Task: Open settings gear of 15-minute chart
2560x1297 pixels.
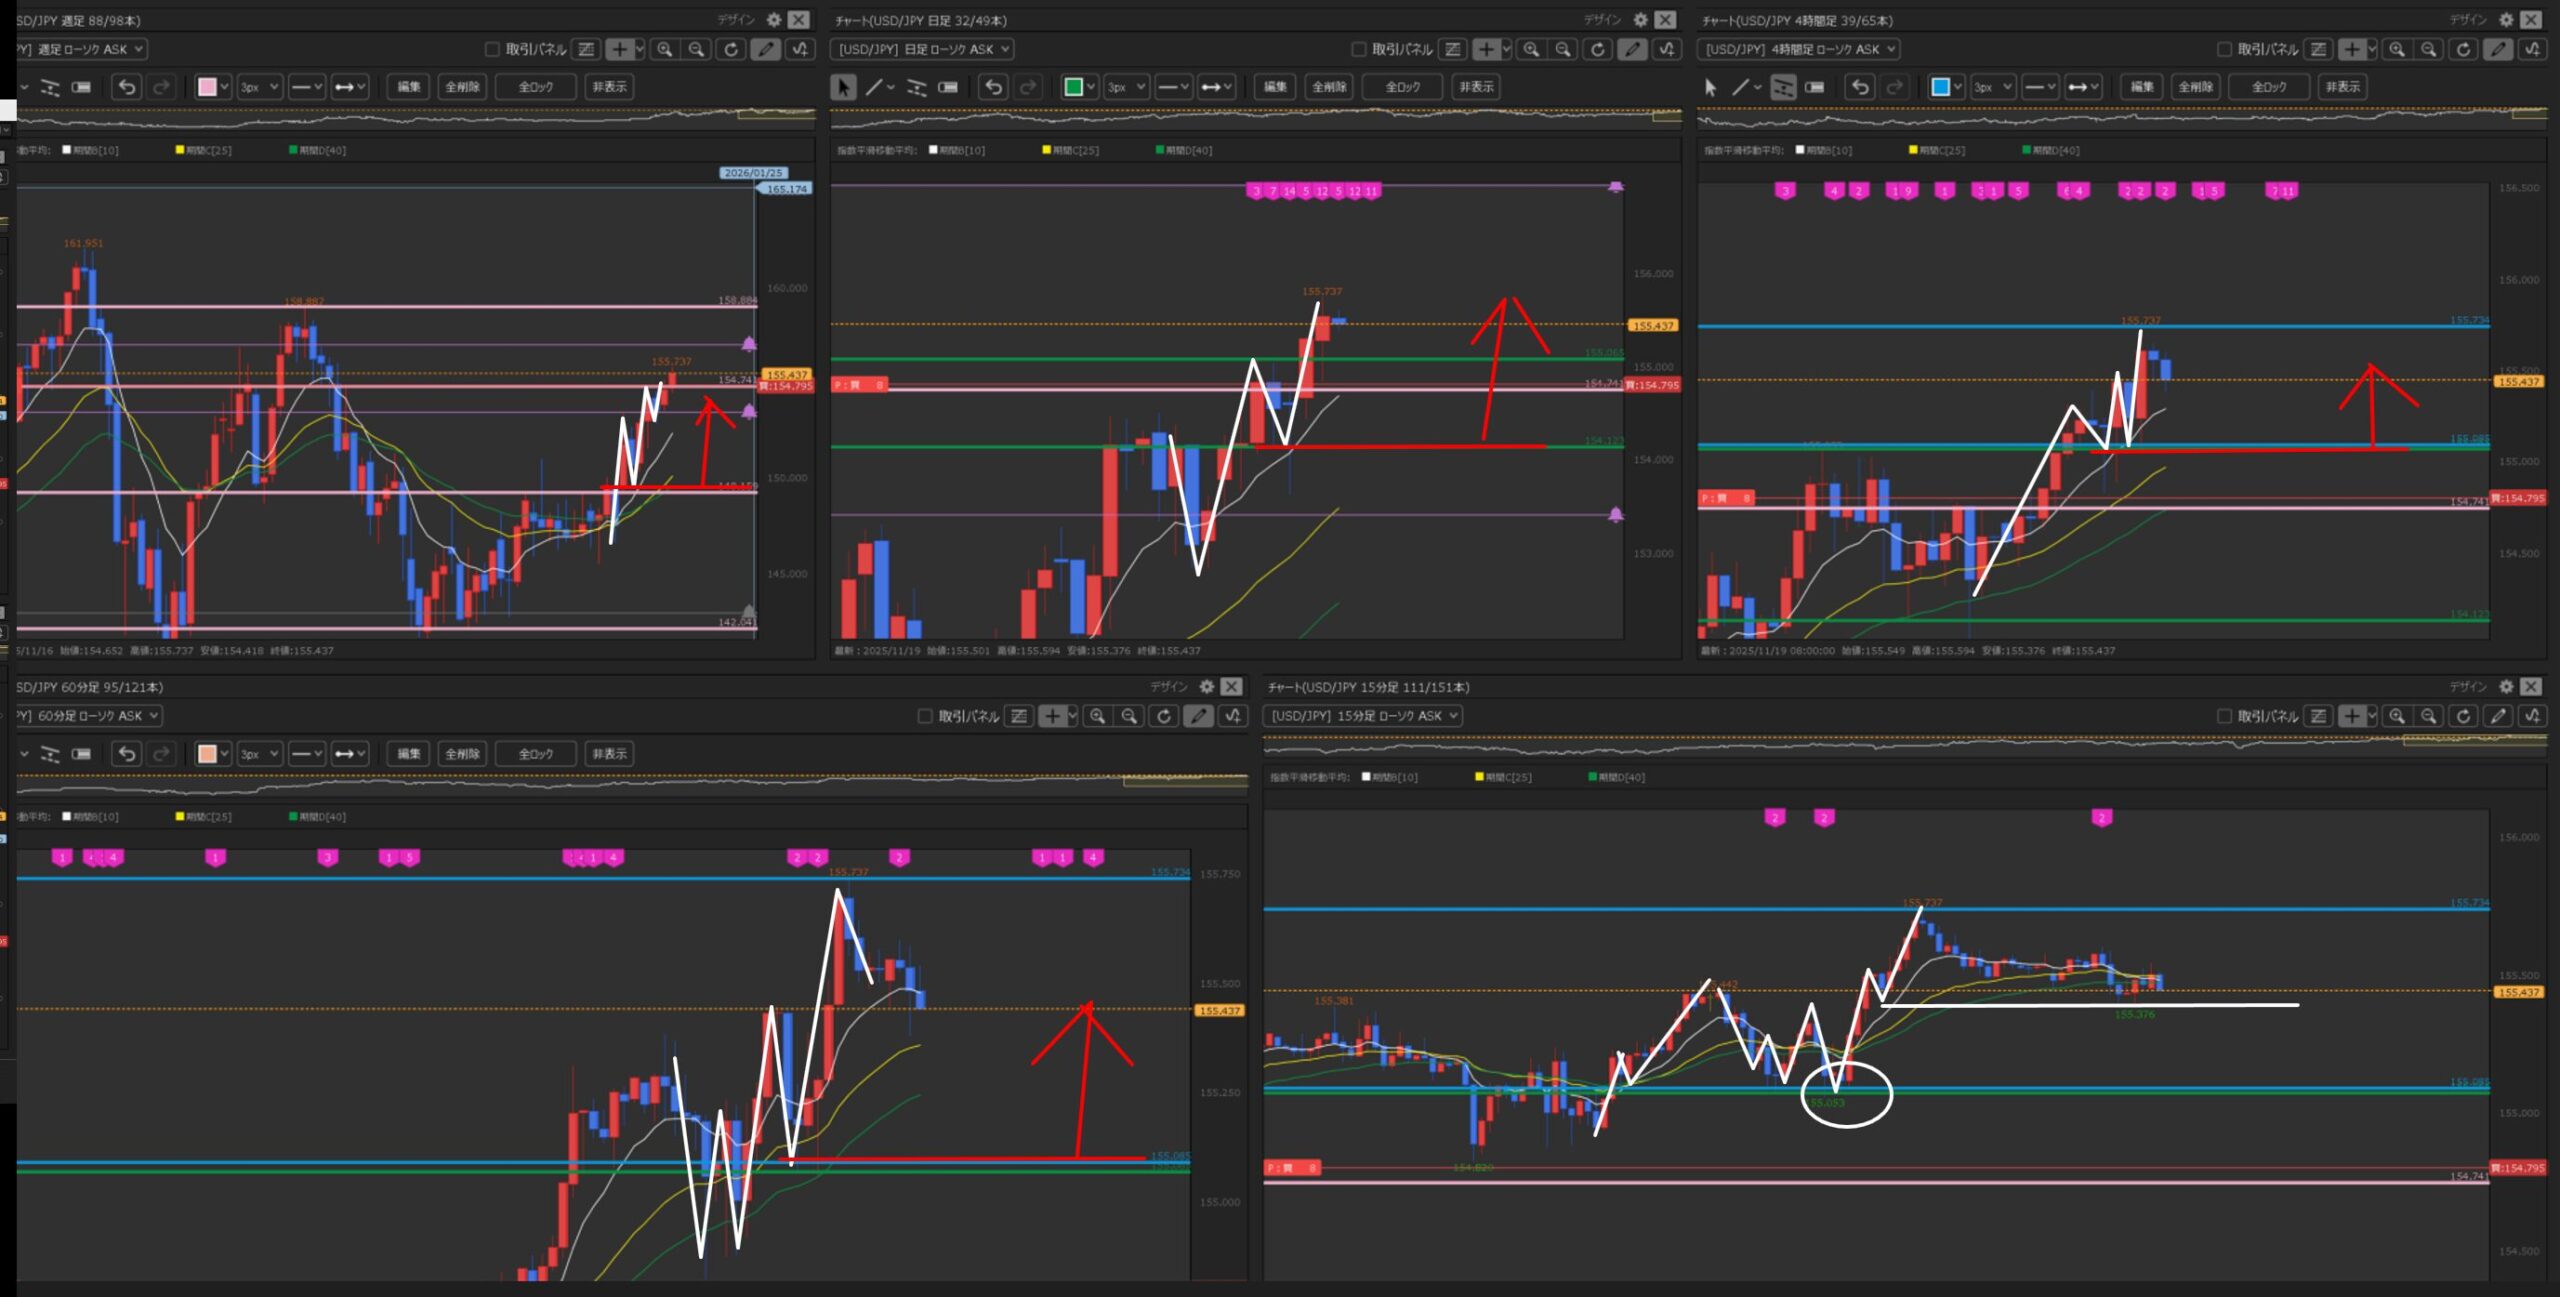Action: coord(2506,687)
